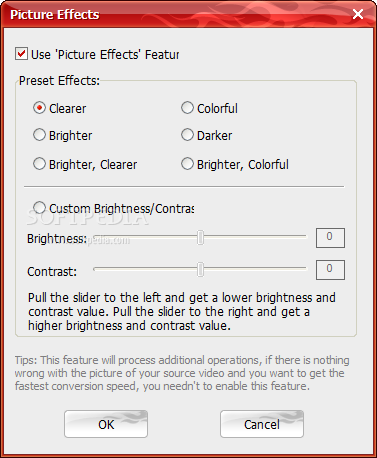This screenshot has width=377, height=458.
Task: Click the Tips text about conversion speed
Action: tap(182, 373)
